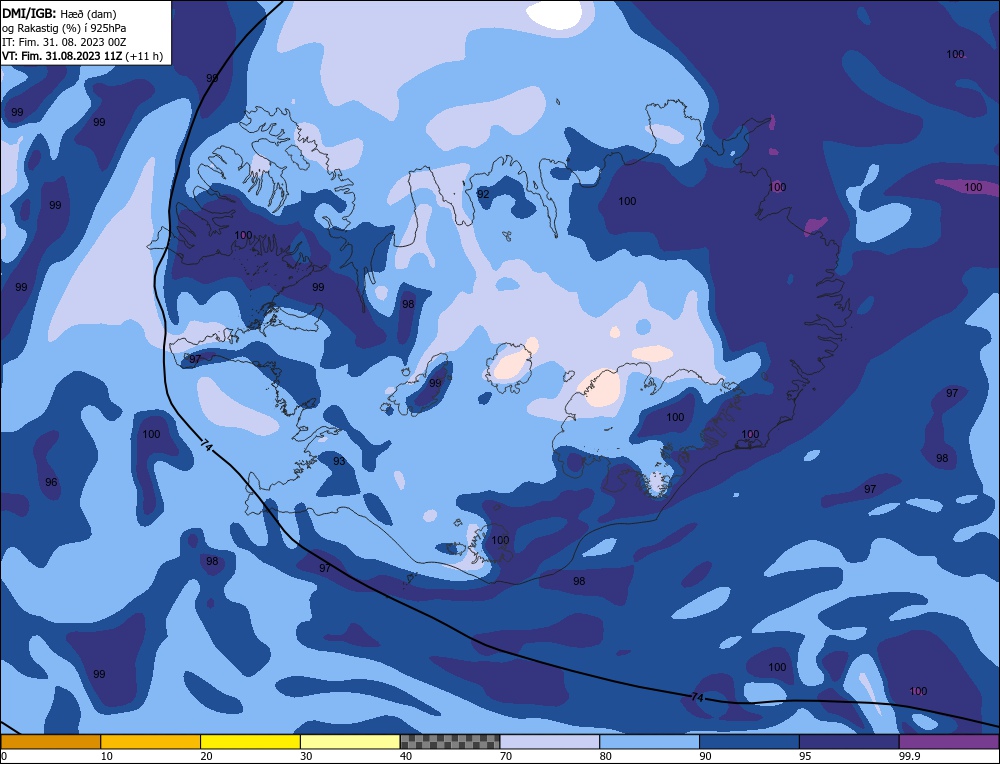This screenshot has height=764, width=1000.
Task: Click the legend scale value "90"
Action: 705,756
